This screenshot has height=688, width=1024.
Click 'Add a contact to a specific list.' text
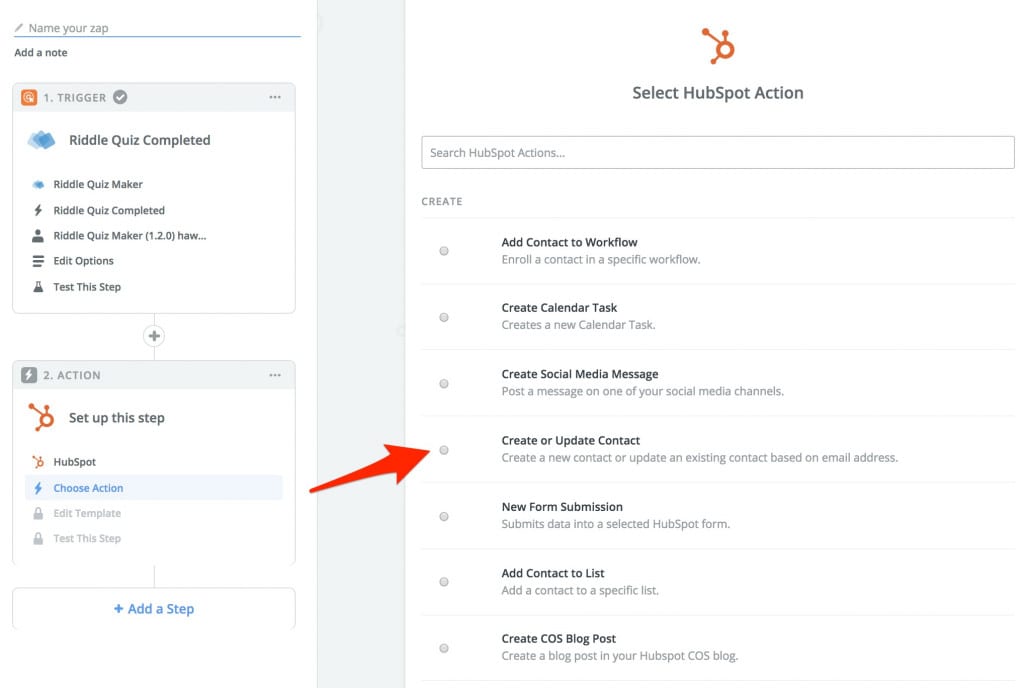click(580, 590)
